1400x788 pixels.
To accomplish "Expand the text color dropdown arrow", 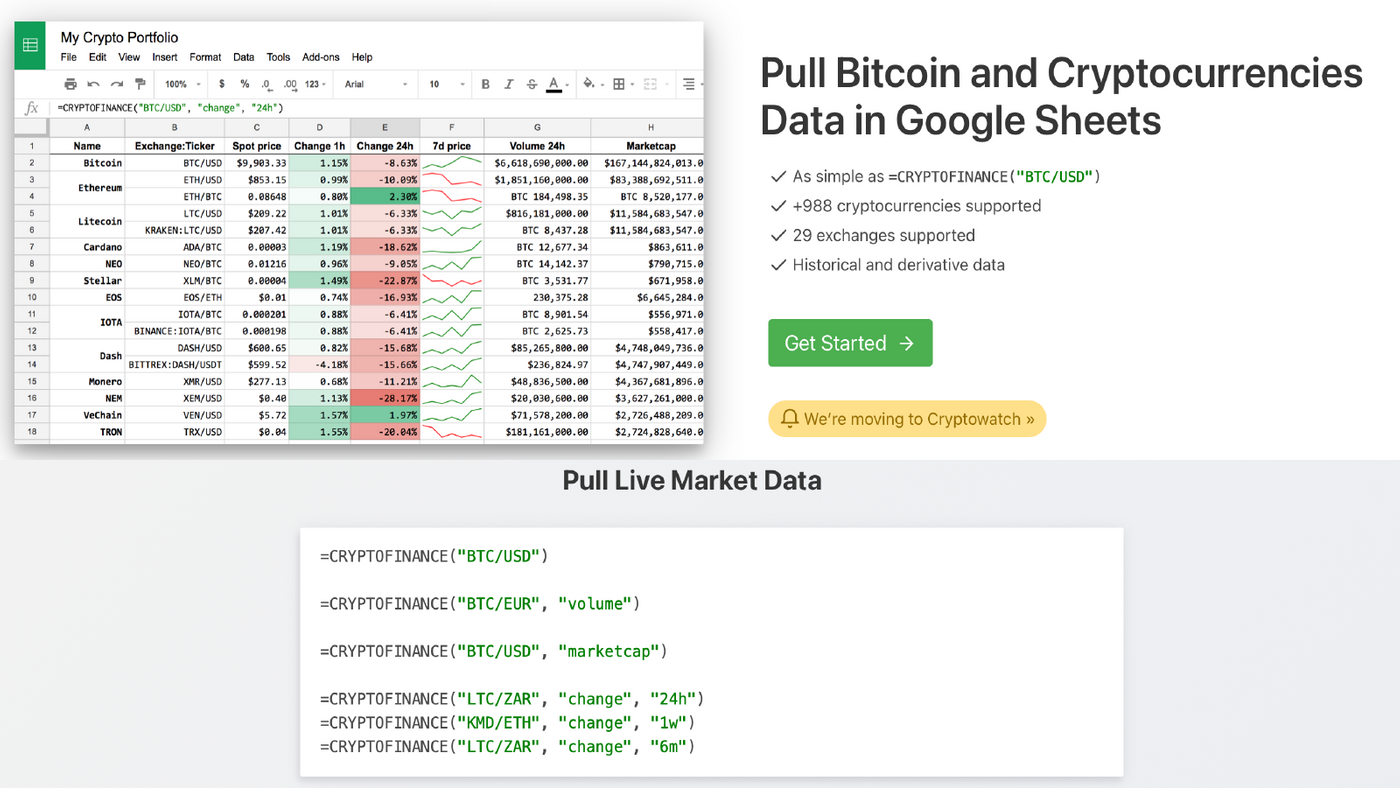I will [x=567, y=84].
